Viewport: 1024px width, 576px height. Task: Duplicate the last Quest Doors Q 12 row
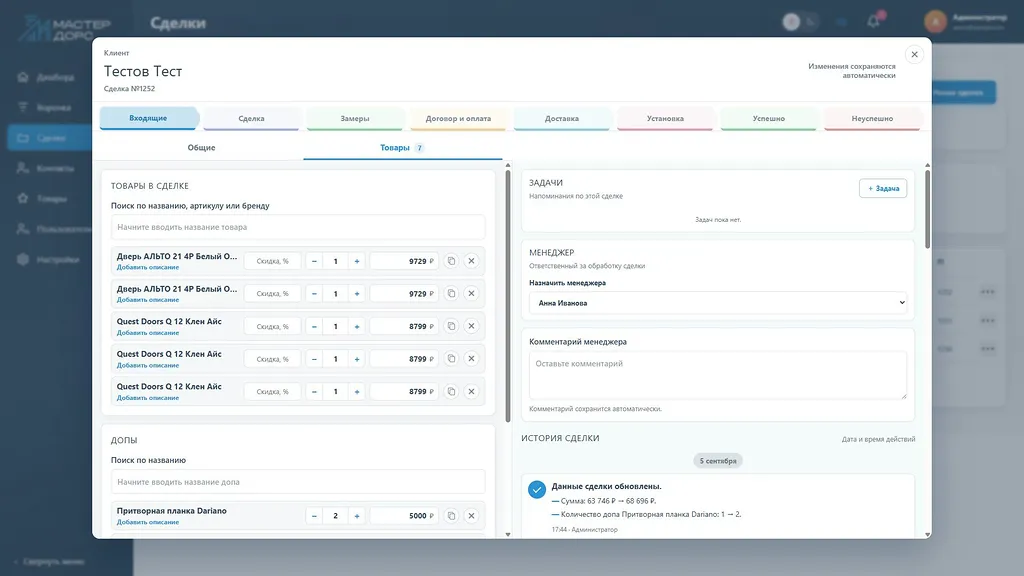pos(451,391)
